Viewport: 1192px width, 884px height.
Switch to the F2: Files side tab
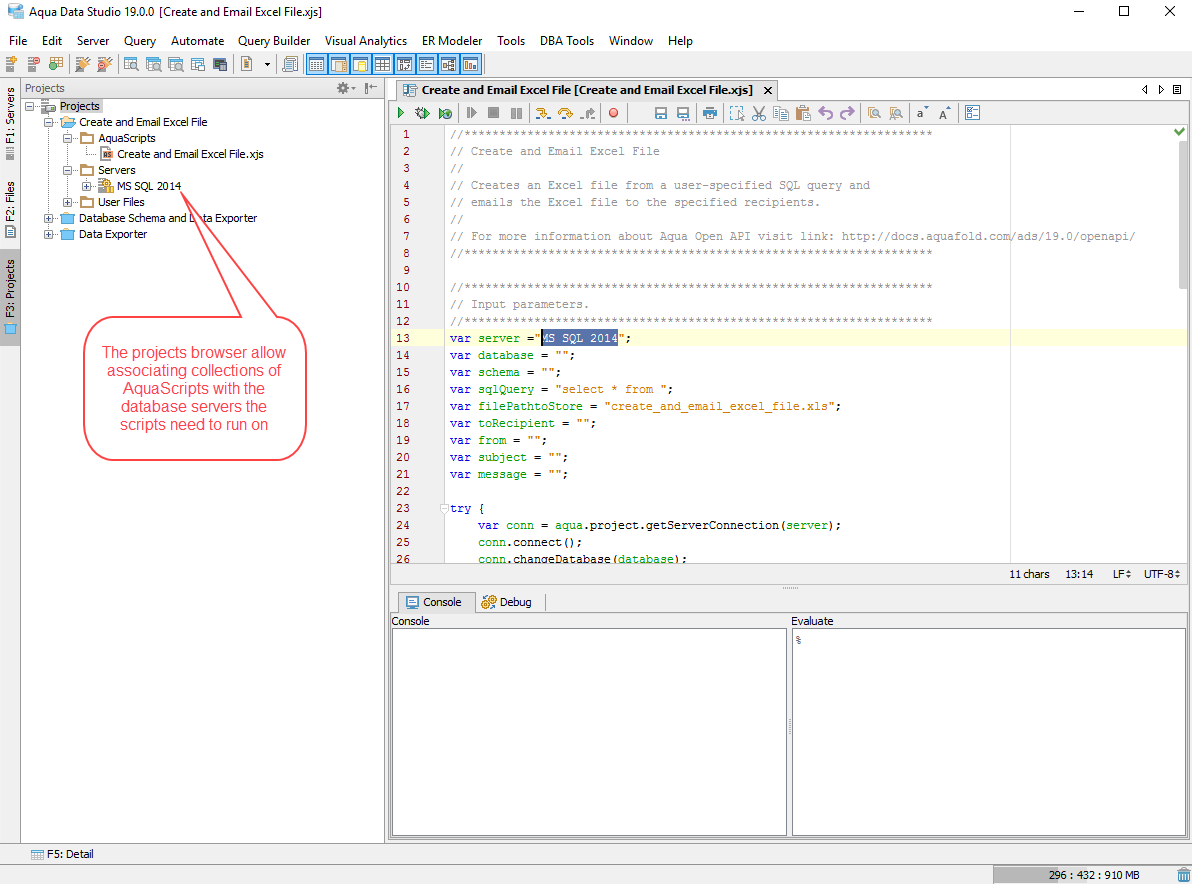(x=10, y=209)
